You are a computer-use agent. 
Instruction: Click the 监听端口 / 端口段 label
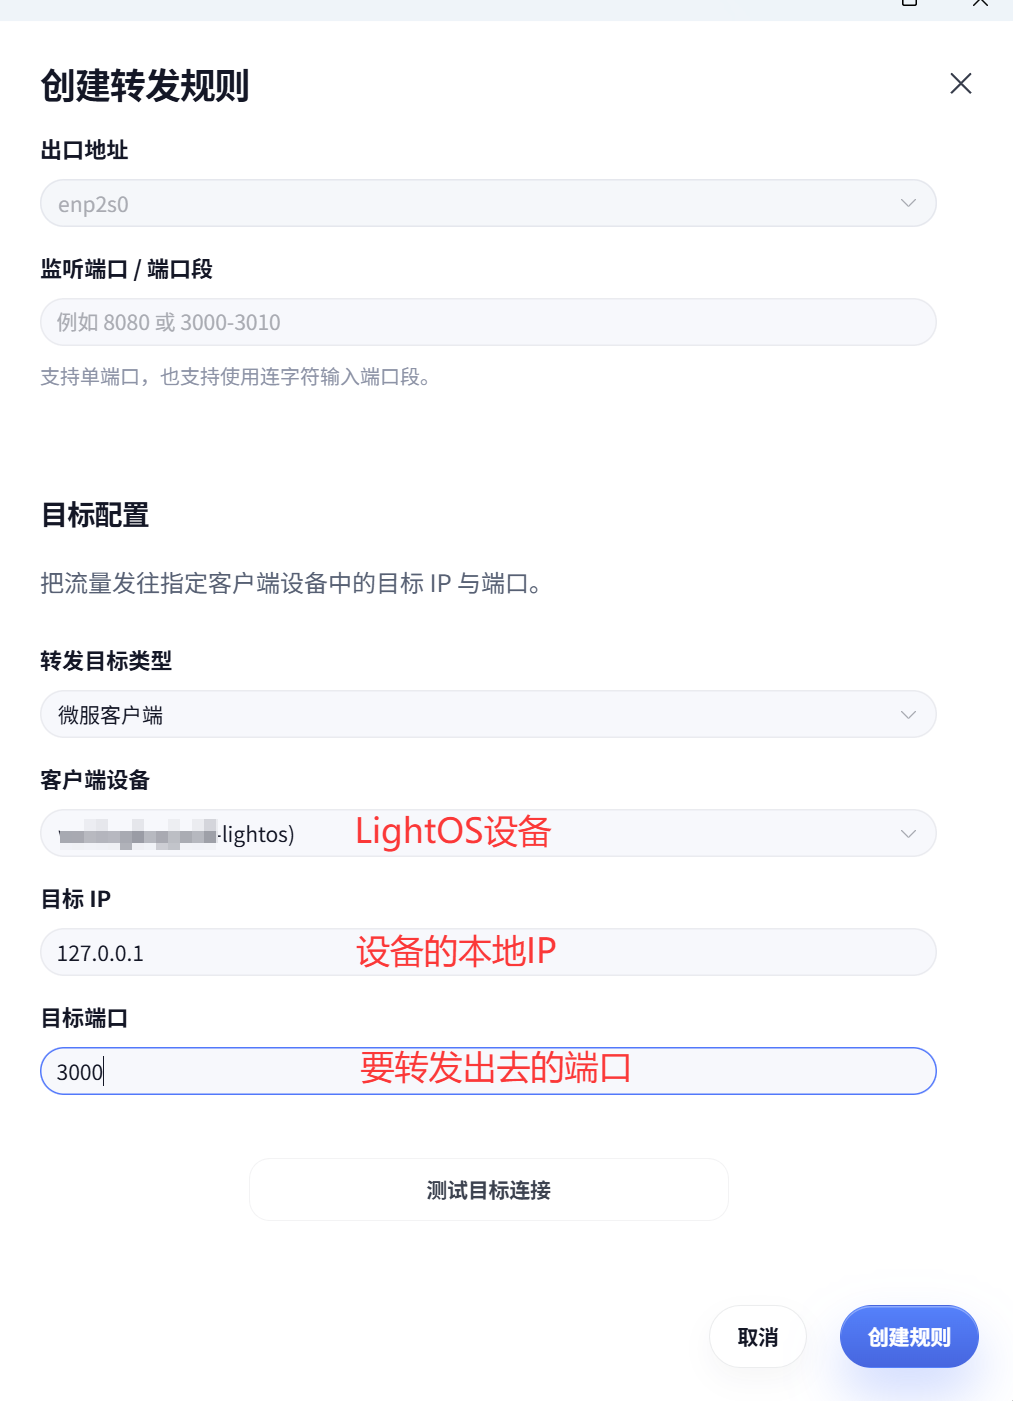pos(127,269)
